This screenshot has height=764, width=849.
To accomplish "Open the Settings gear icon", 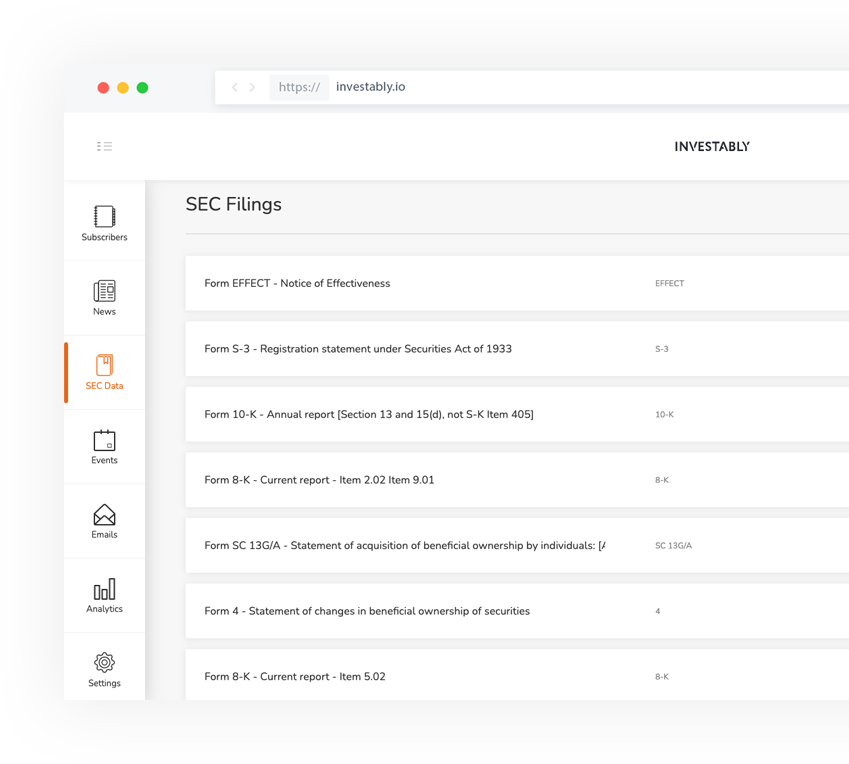I will pos(104,663).
